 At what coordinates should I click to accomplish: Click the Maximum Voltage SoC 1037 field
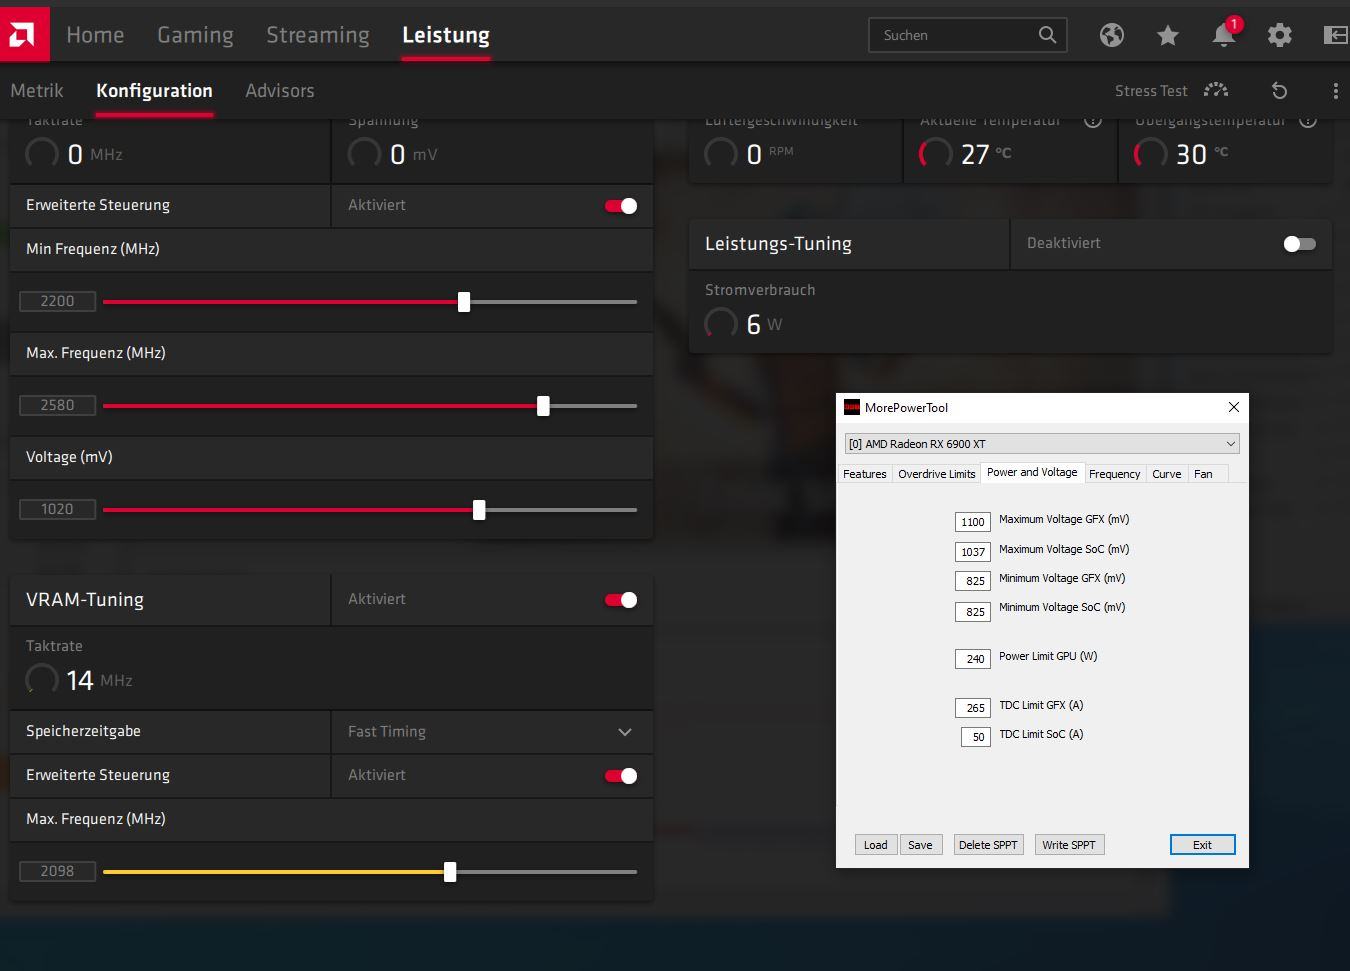[x=973, y=552]
